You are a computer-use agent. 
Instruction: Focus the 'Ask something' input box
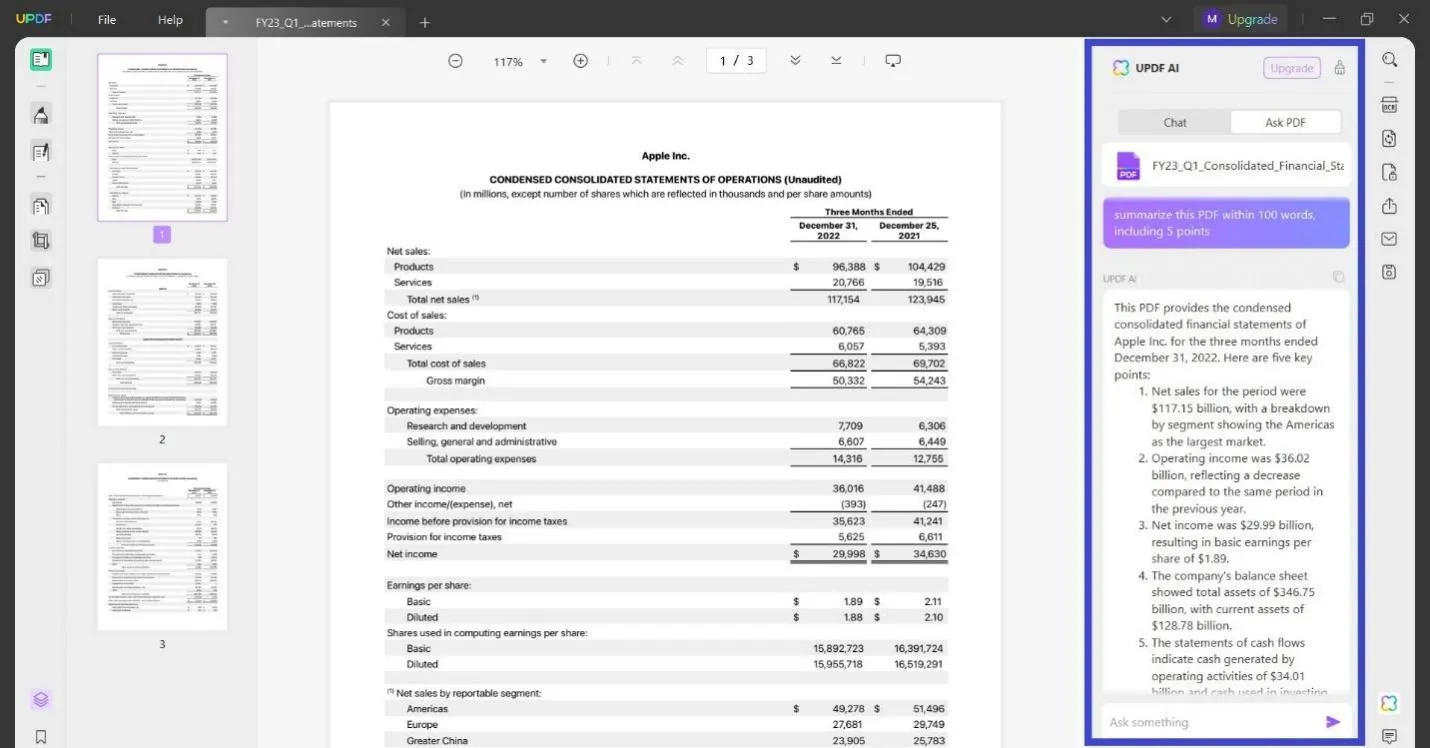(1210, 722)
